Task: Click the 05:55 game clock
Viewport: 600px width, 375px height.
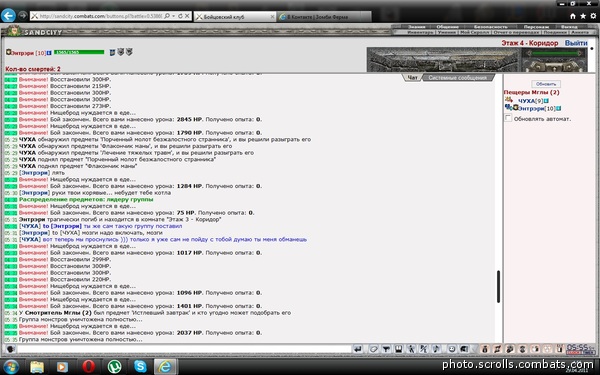Action: (x=581, y=347)
